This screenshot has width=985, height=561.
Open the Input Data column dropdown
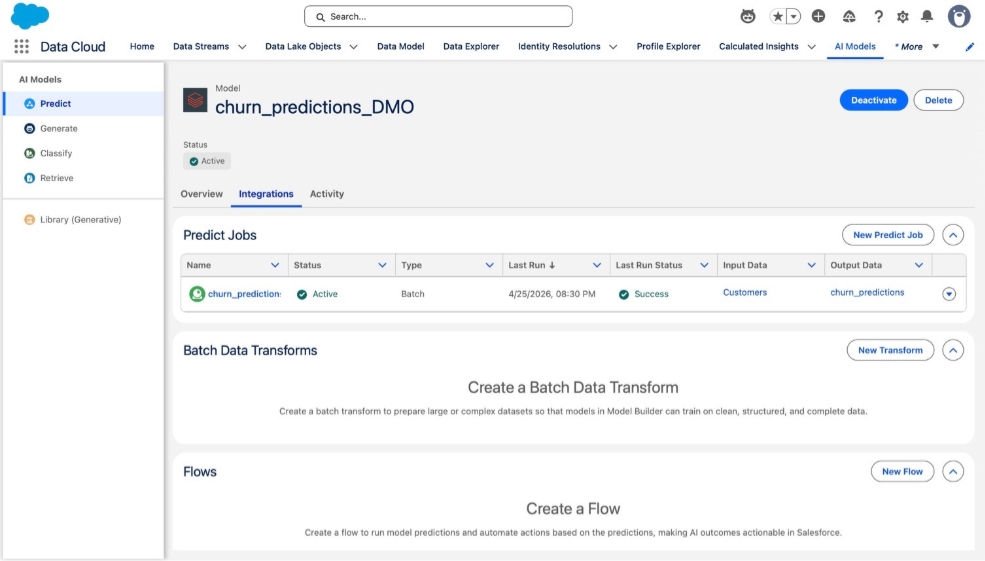coord(812,265)
